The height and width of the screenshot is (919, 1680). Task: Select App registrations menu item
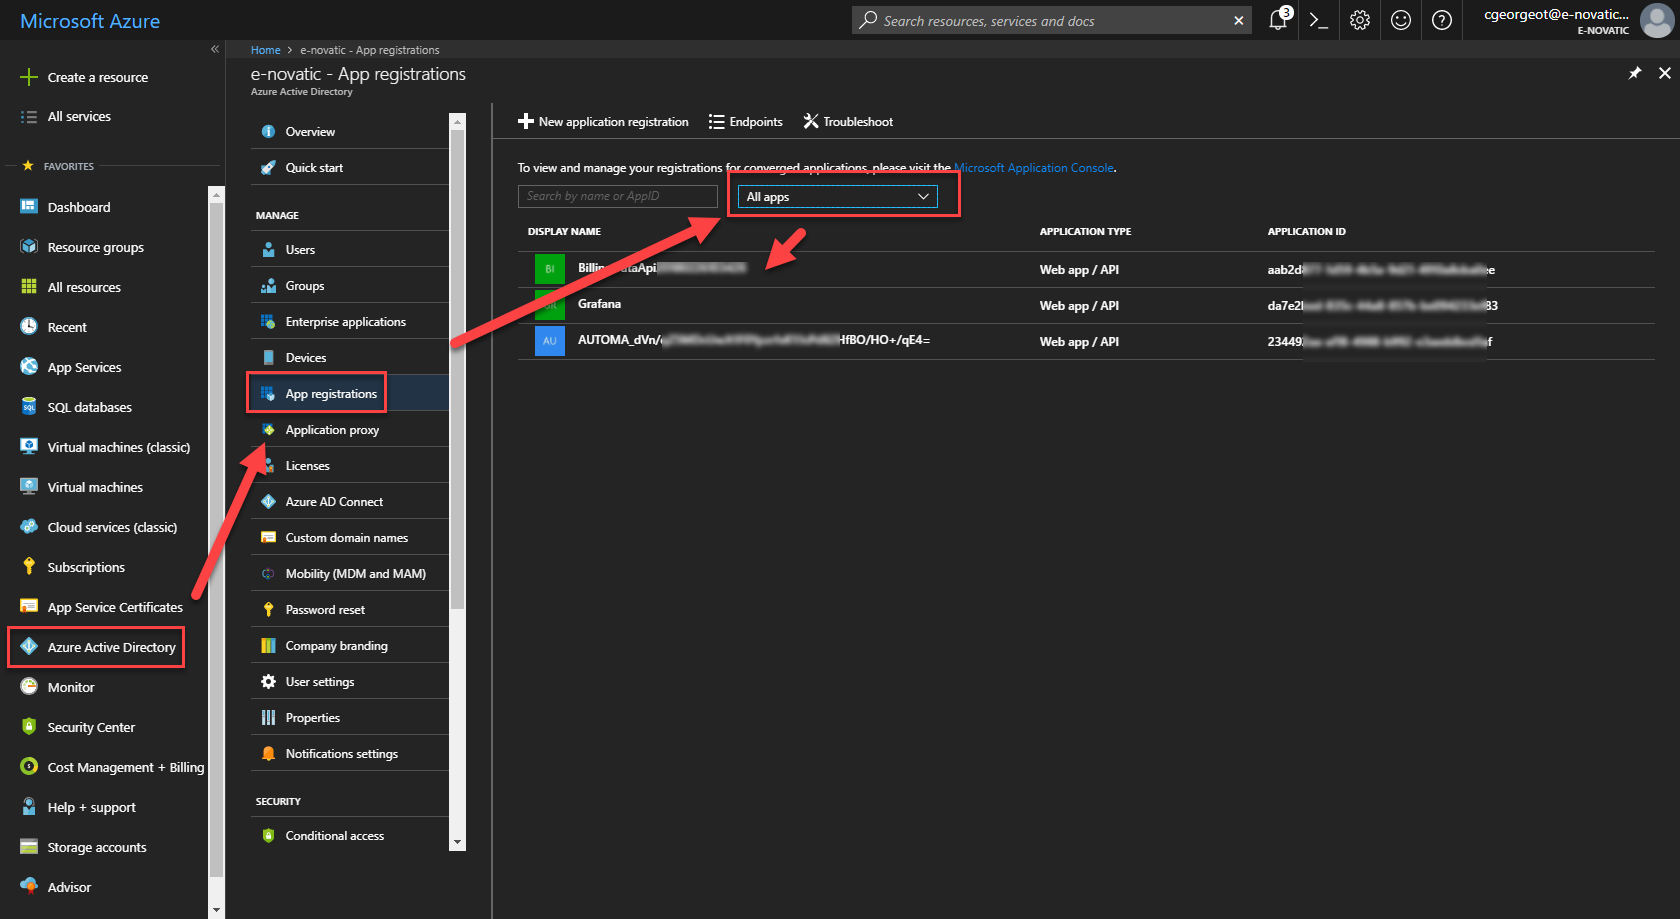[x=350, y=394]
